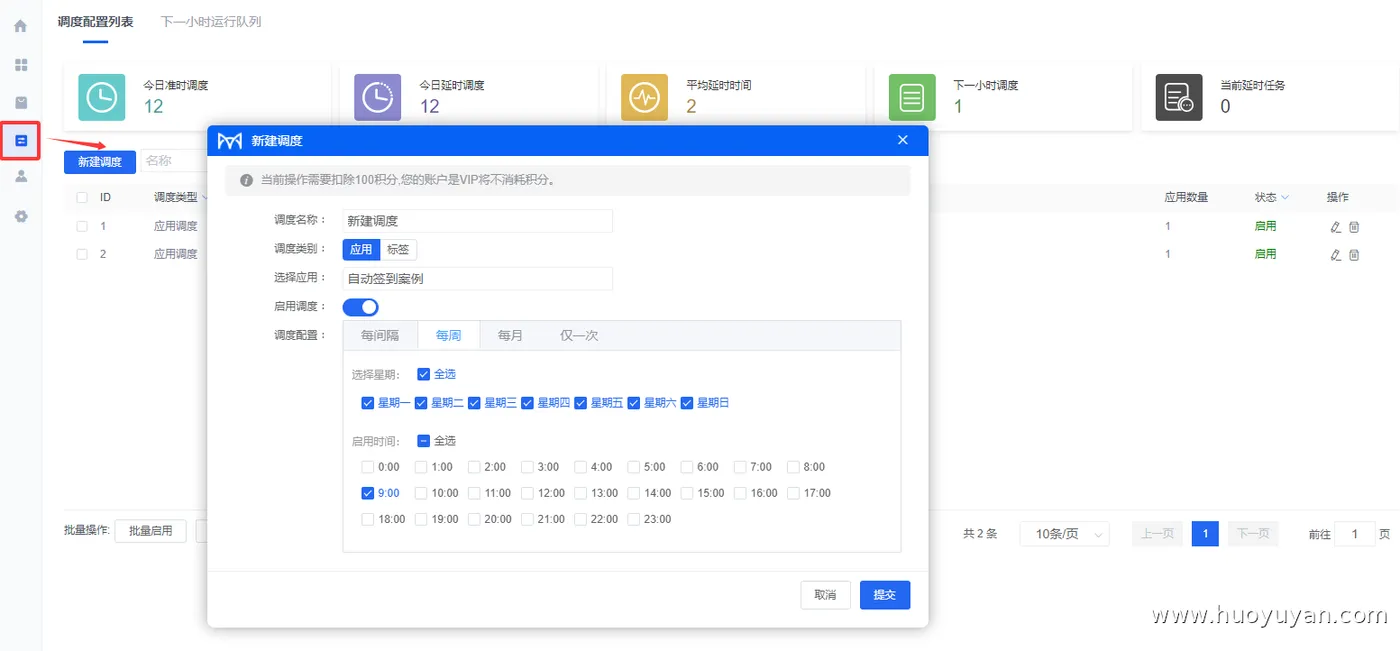Uncheck 星期五 checkbox
The image size is (1400, 651).
pos(581,403)
